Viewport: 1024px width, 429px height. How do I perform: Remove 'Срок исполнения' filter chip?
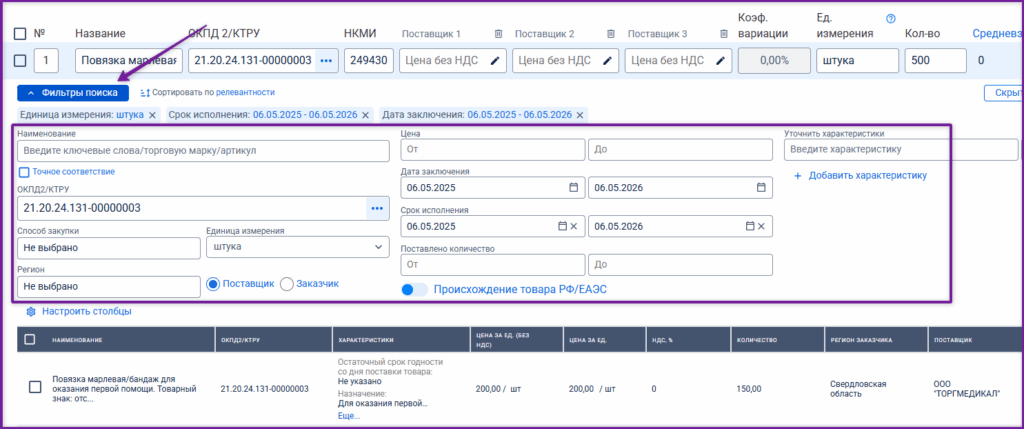tap(366, 115)
